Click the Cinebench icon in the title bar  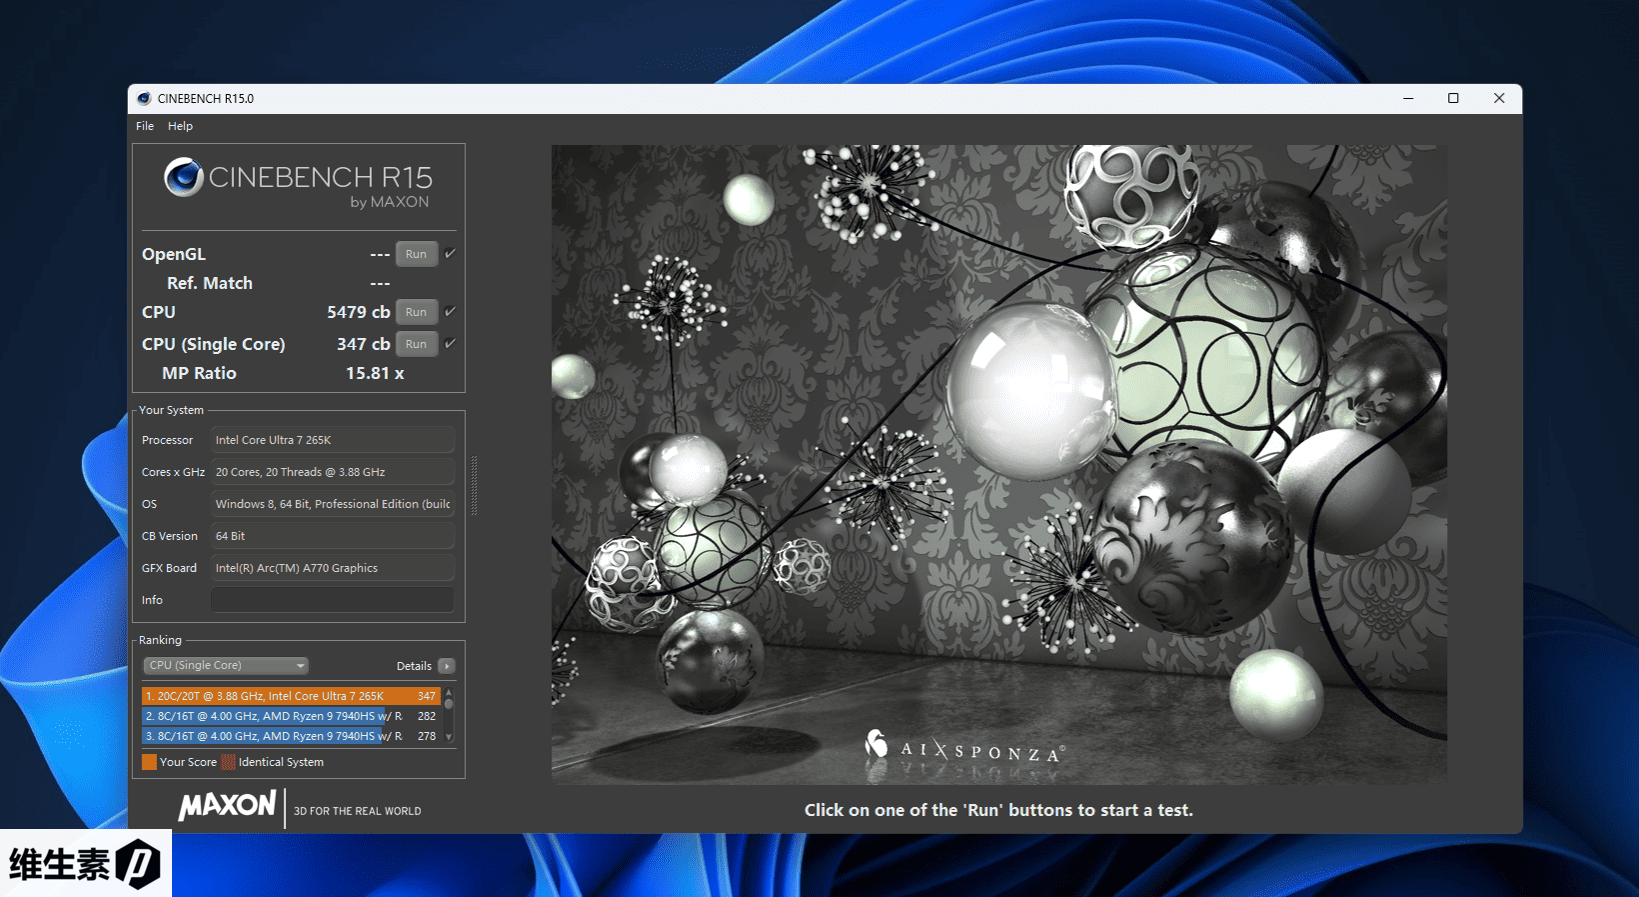coord(144,98)
